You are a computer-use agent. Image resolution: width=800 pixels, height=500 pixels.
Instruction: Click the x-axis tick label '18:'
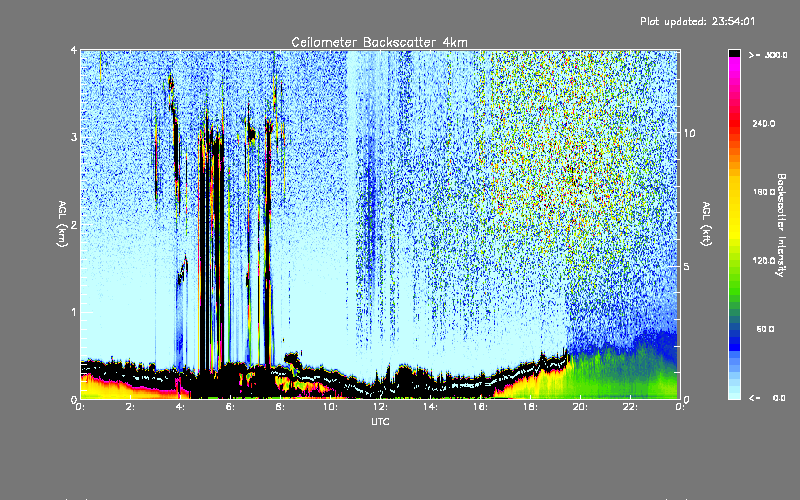coord(530,407)
